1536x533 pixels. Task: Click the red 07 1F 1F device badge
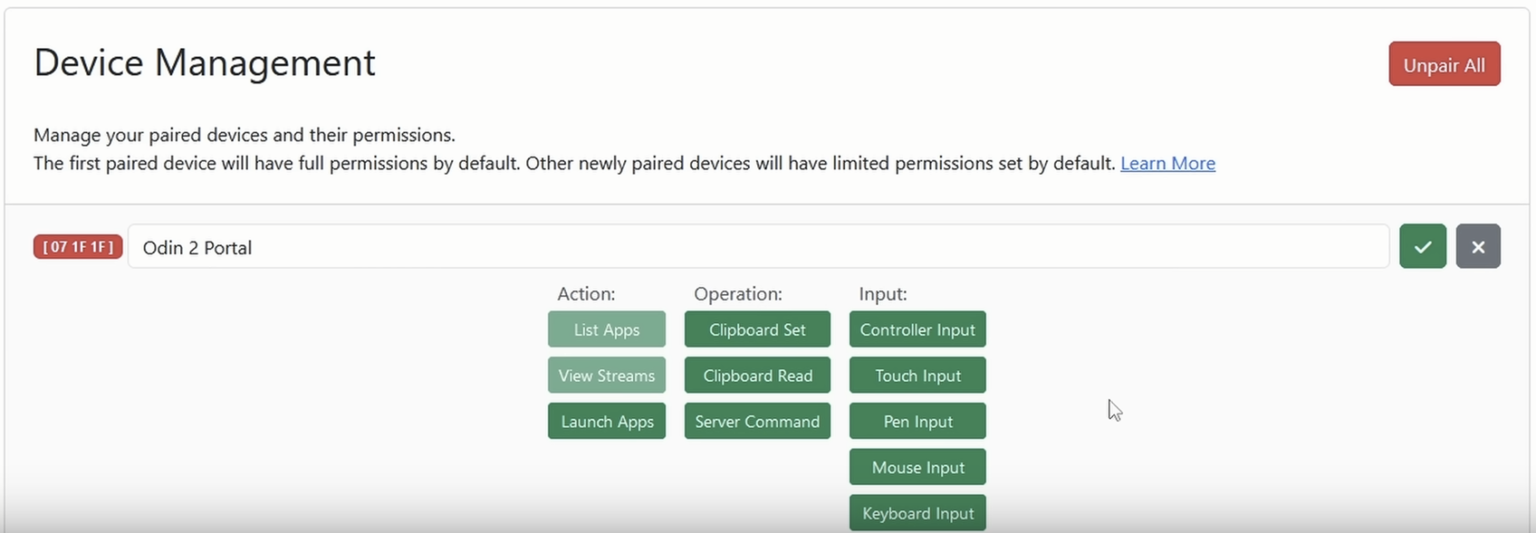[78, 247]
